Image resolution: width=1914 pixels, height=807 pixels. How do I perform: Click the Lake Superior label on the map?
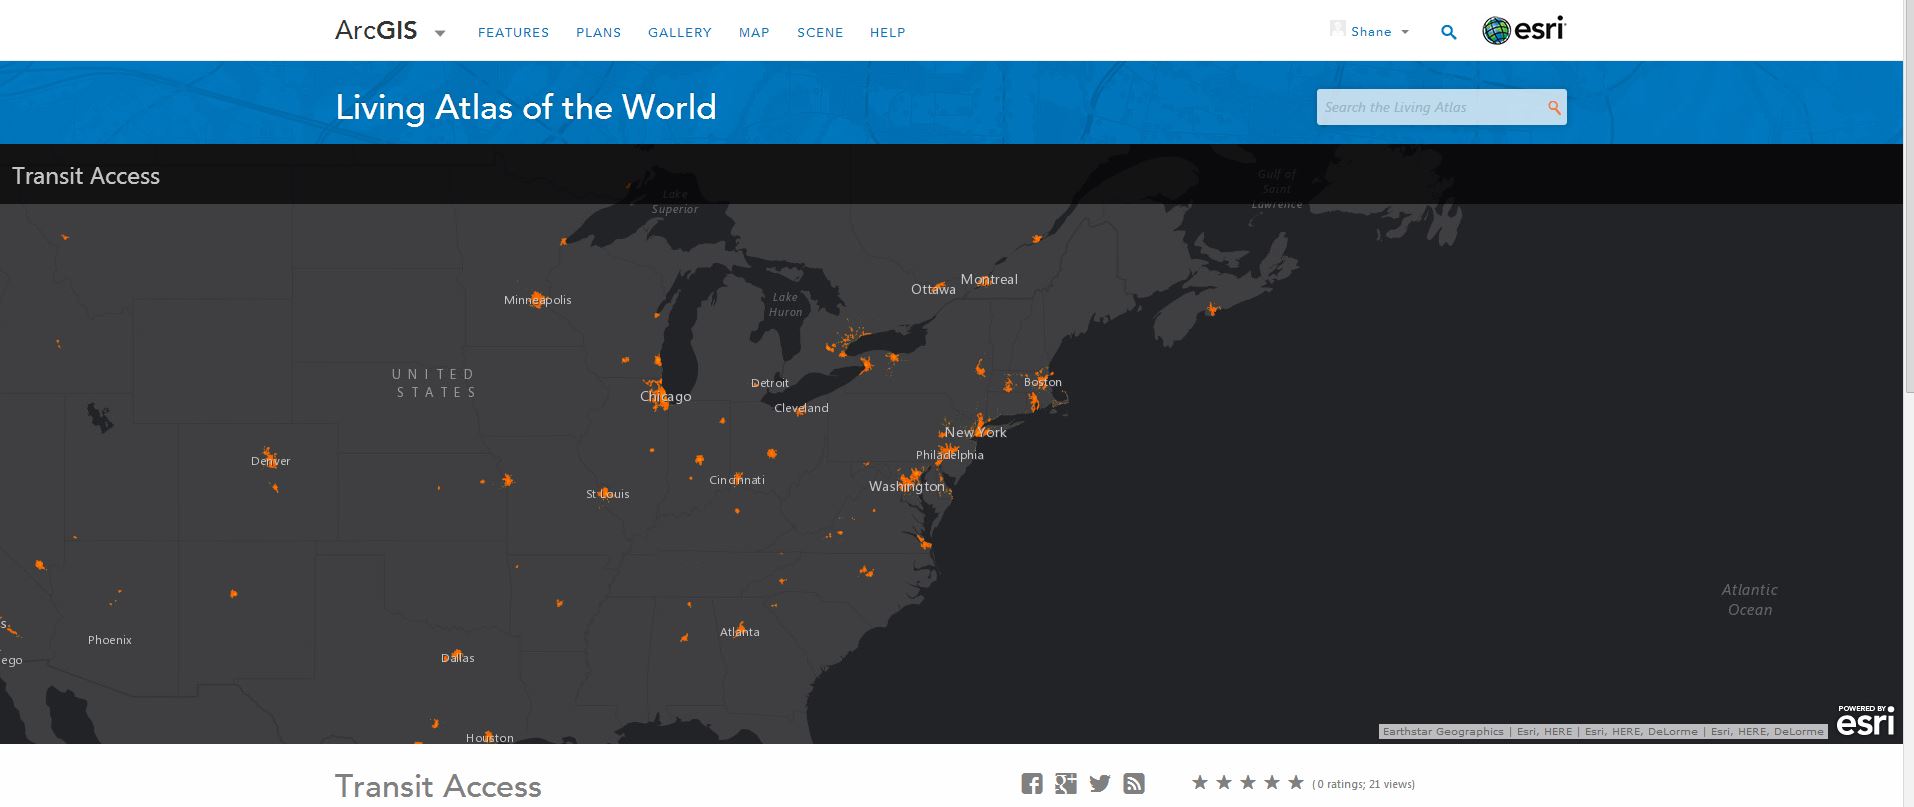675,202
